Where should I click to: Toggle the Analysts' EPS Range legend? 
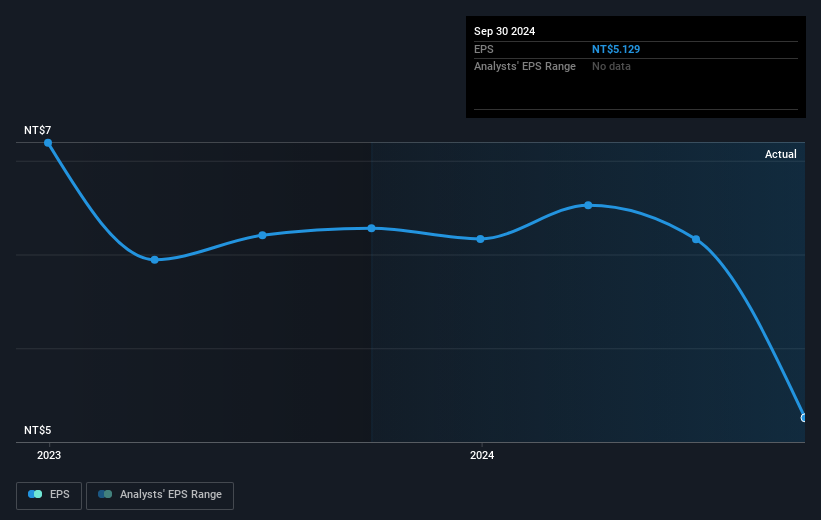pos(160,495)
